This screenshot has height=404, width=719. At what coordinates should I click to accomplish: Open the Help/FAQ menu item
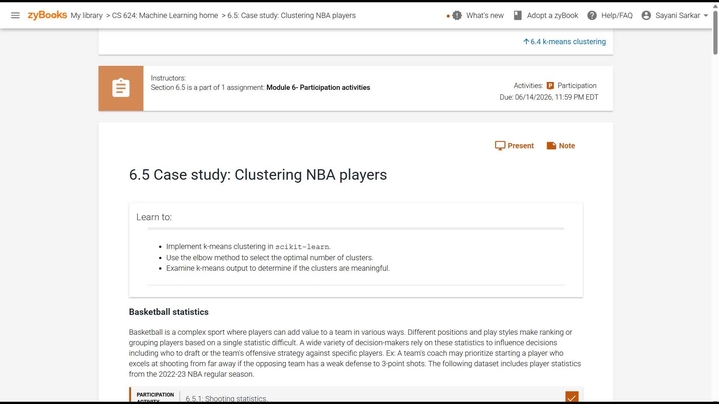pos(617,15)
